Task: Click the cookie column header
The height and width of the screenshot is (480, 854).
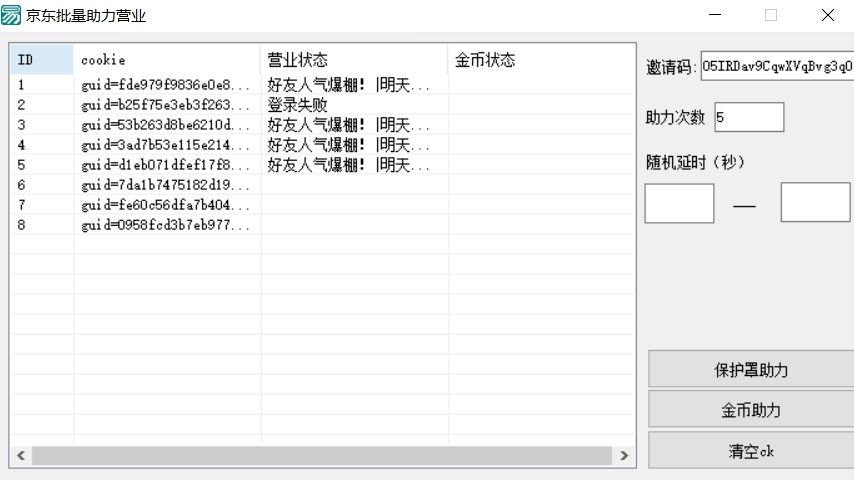Action: (166, 61)
